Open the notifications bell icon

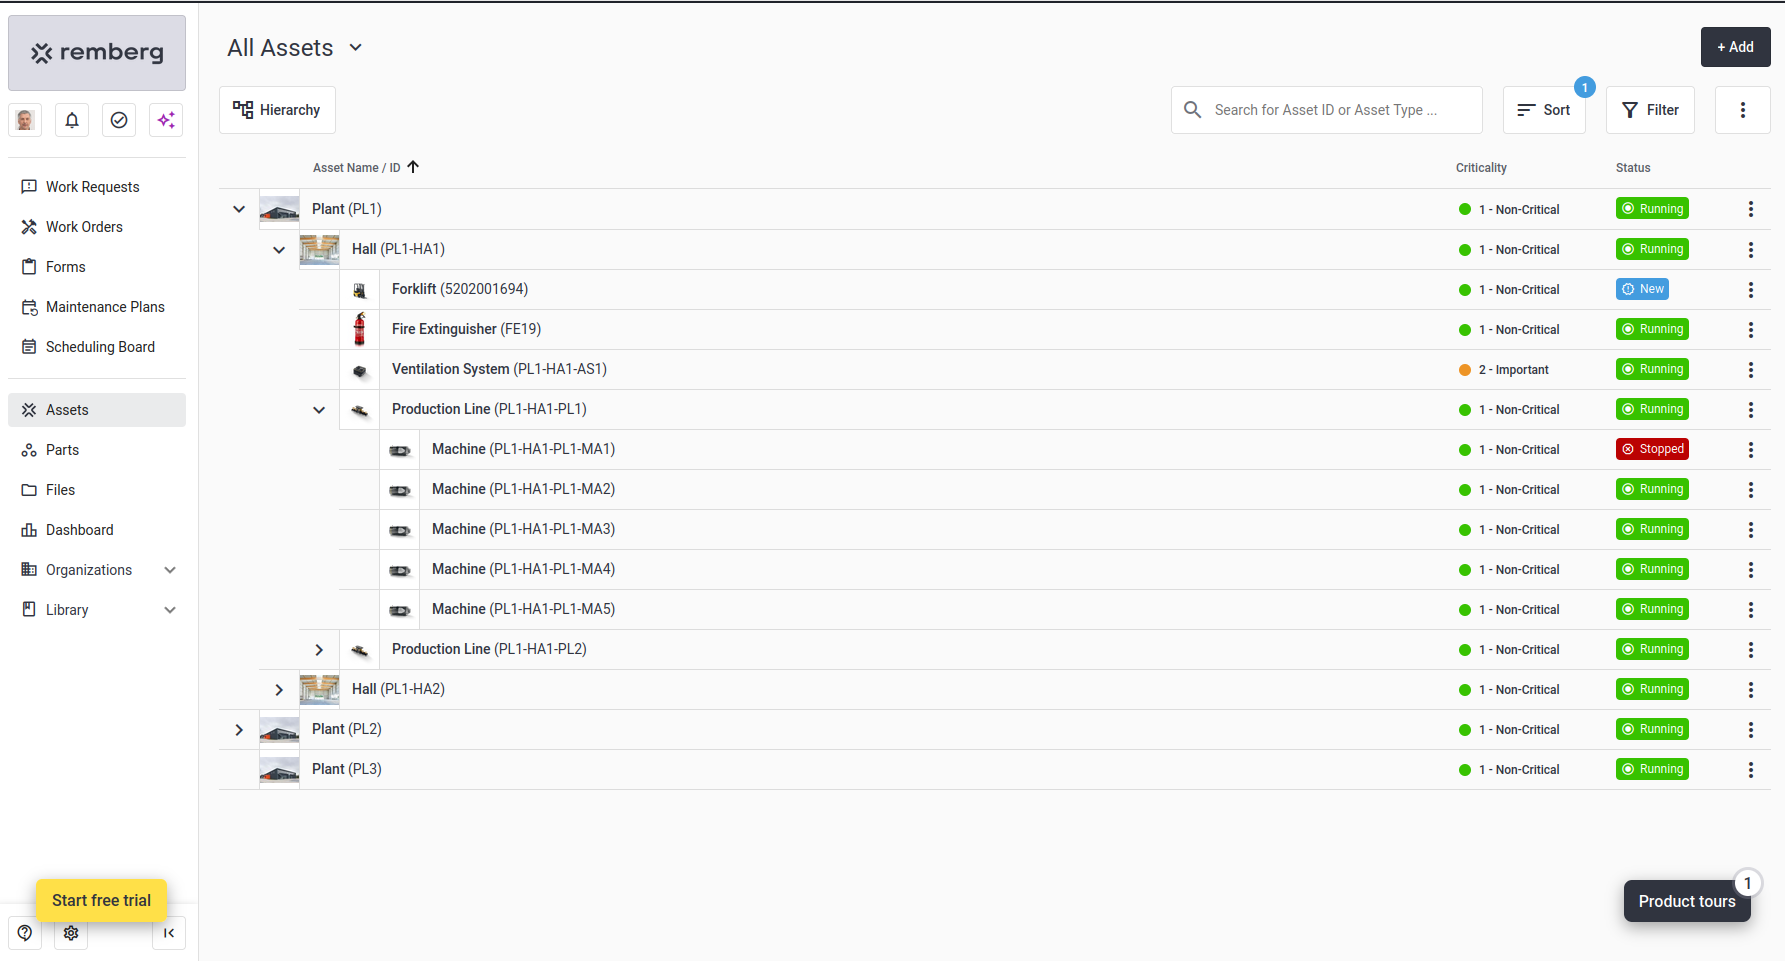[72, 120]
